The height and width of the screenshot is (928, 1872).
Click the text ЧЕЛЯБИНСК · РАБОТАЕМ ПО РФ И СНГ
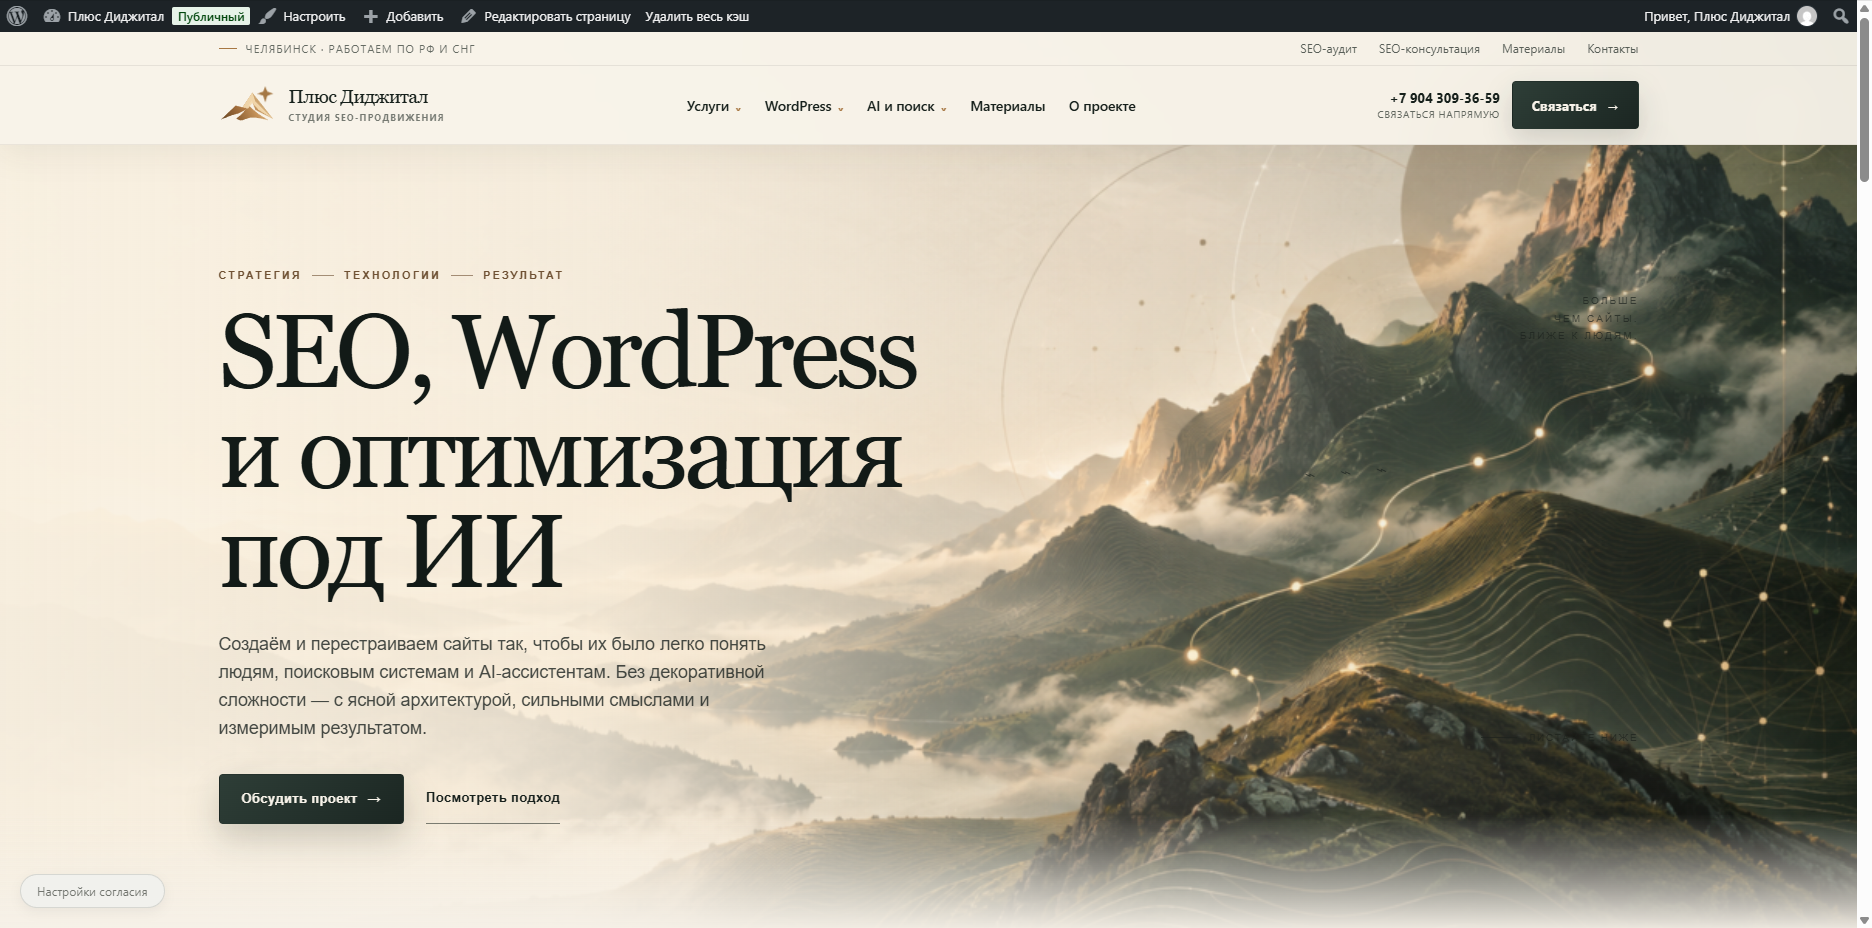360,49
